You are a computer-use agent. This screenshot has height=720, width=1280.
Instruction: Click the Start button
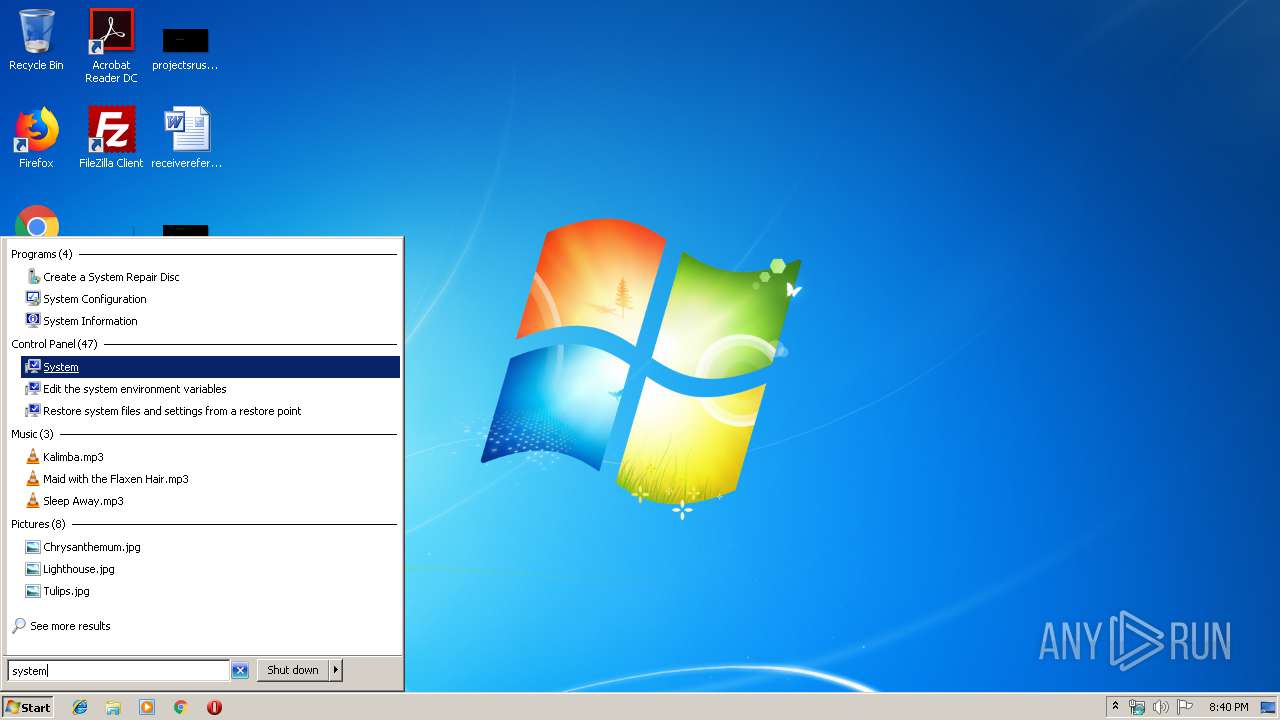[x=28, y=707]
